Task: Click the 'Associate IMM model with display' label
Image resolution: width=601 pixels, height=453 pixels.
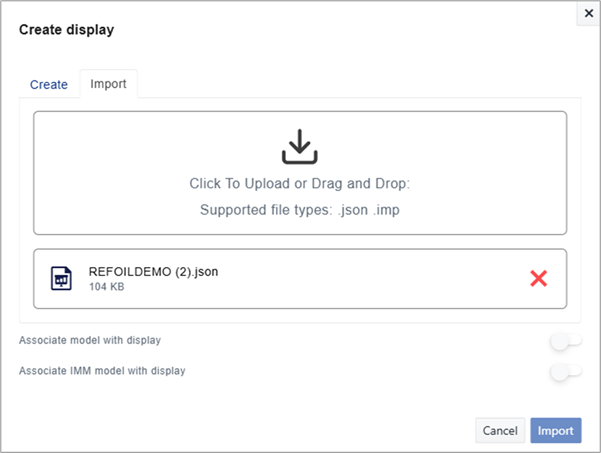Action: [x=102, y=371]
